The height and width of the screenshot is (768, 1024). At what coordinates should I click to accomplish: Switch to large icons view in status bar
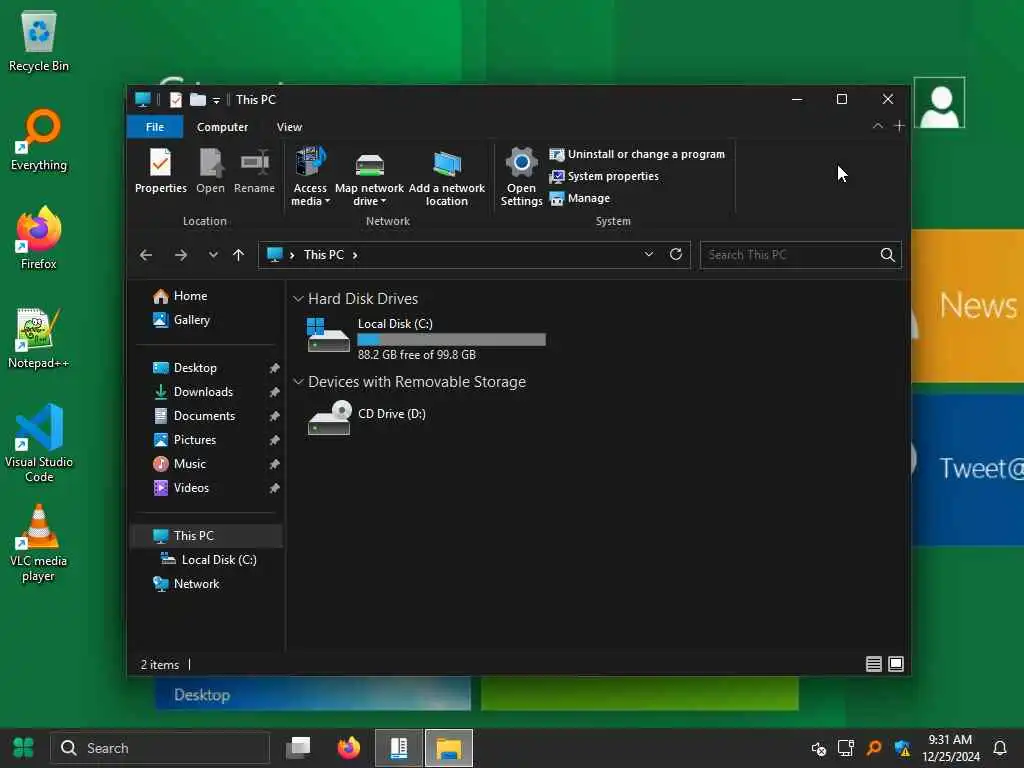pos(896,664)
